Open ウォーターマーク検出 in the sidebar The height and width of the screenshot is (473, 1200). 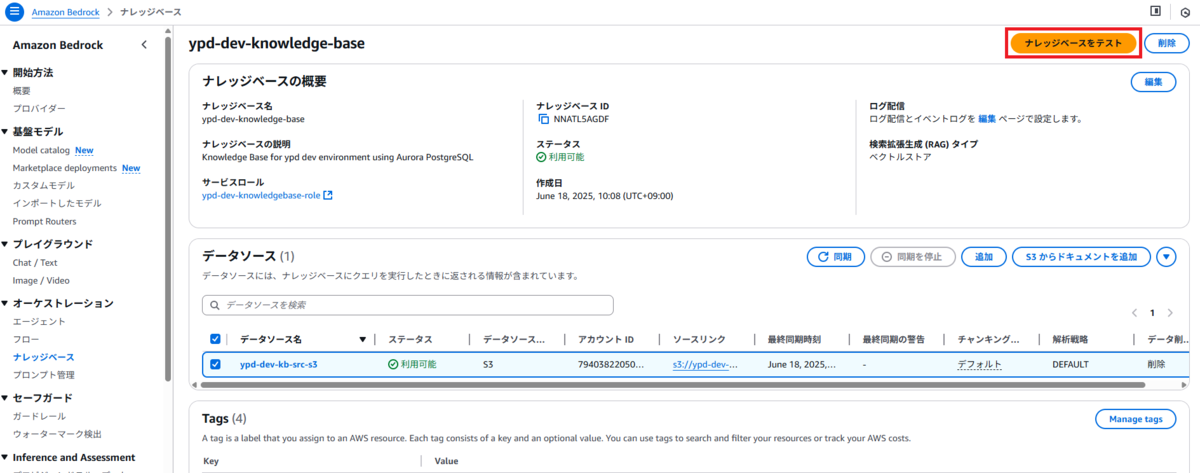click(x=57, y=434)
